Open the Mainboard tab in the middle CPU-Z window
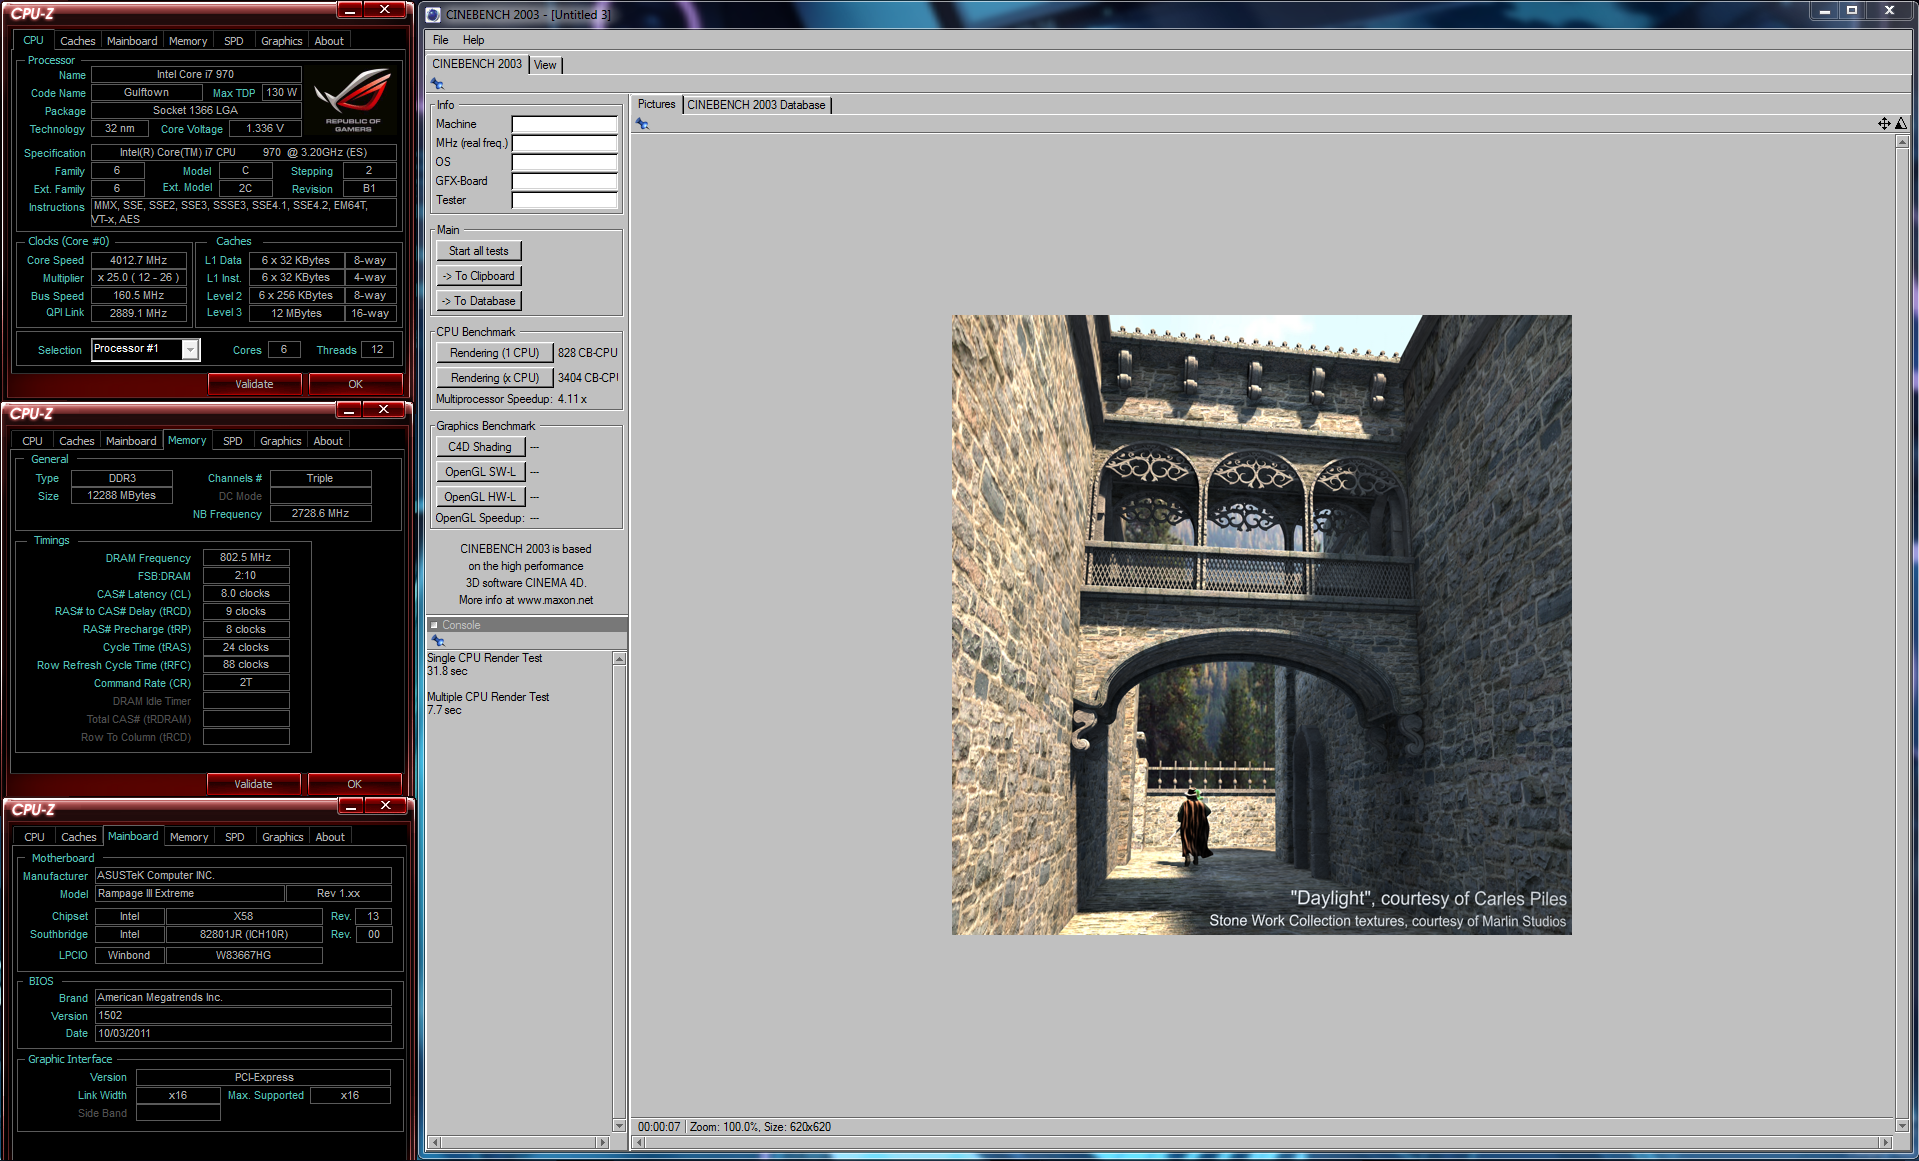 (131, 441)
